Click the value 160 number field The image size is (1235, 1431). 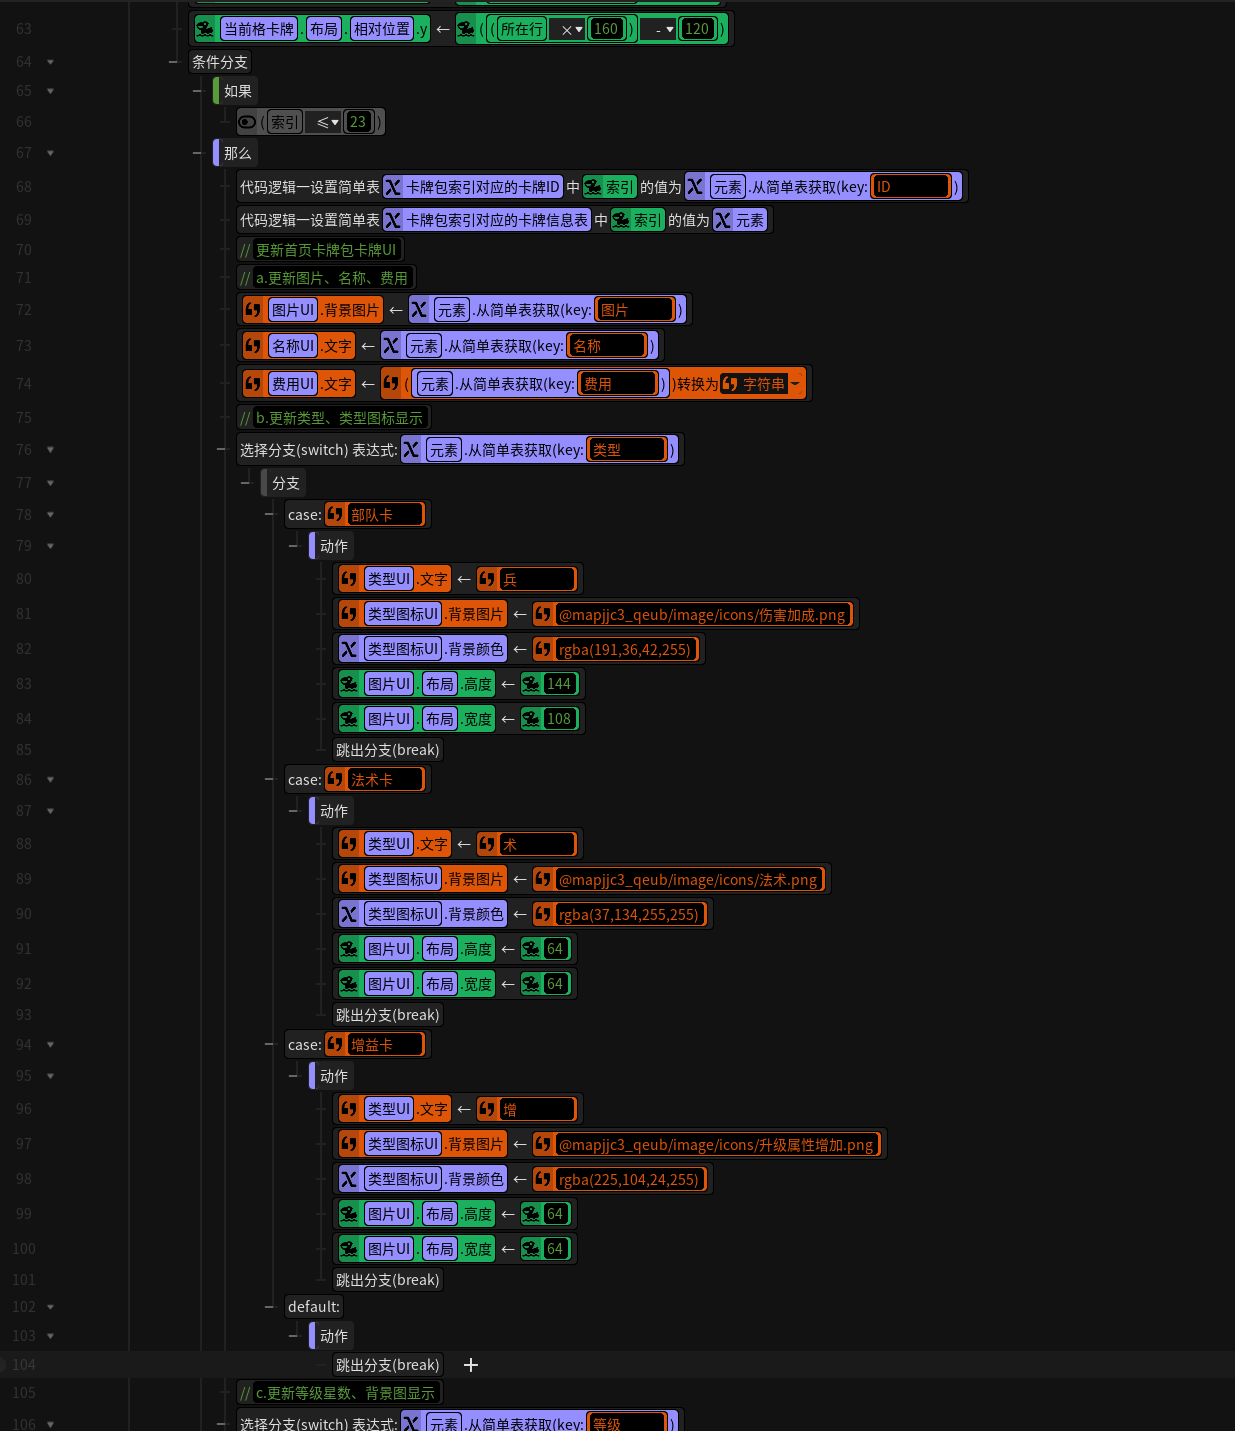point(606,29)
